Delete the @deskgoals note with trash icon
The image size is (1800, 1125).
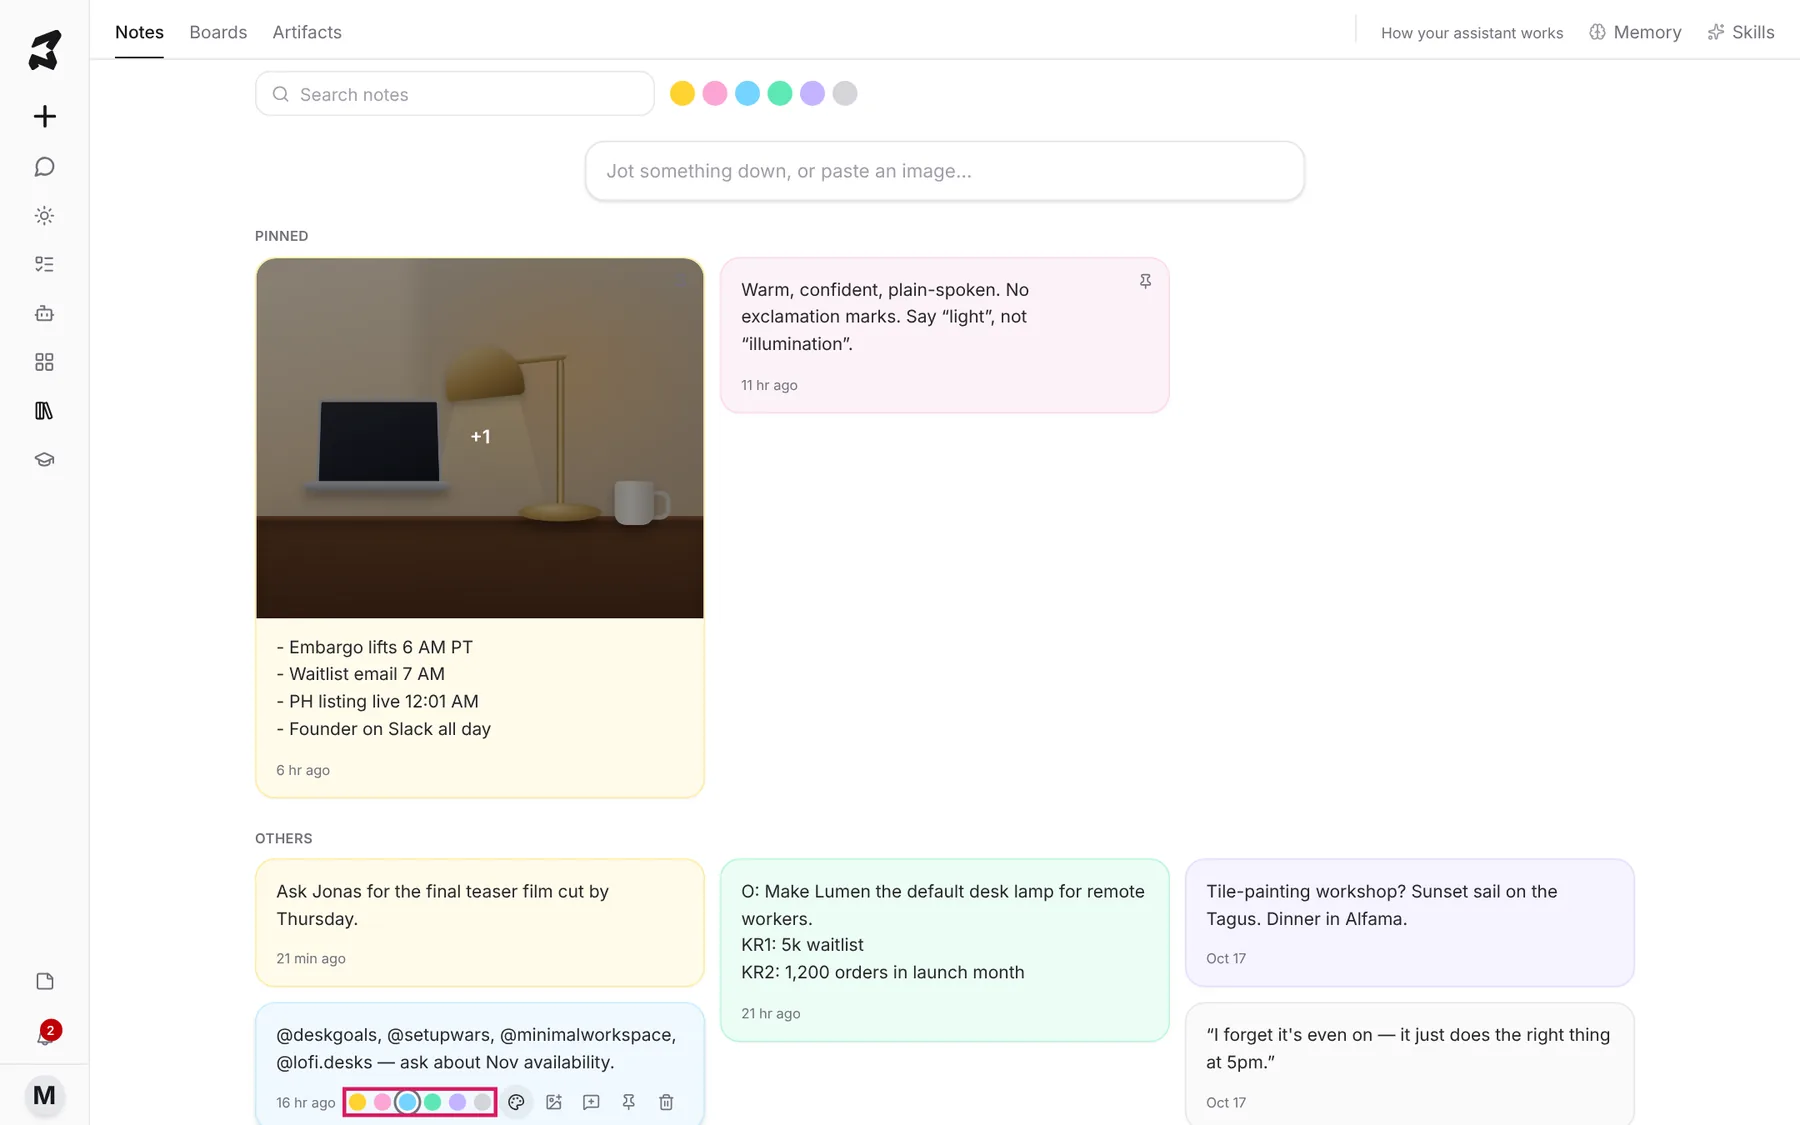click(666, 1102)
